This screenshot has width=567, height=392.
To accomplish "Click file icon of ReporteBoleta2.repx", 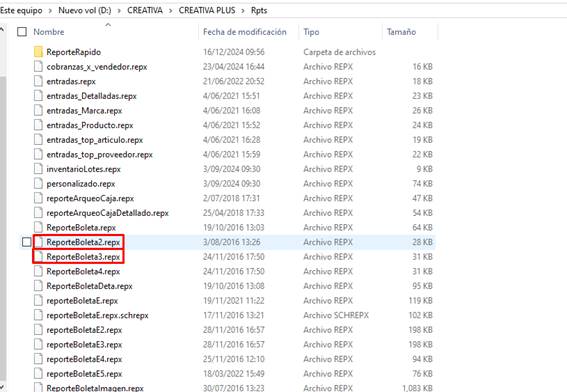I will [x=39, y=242].
